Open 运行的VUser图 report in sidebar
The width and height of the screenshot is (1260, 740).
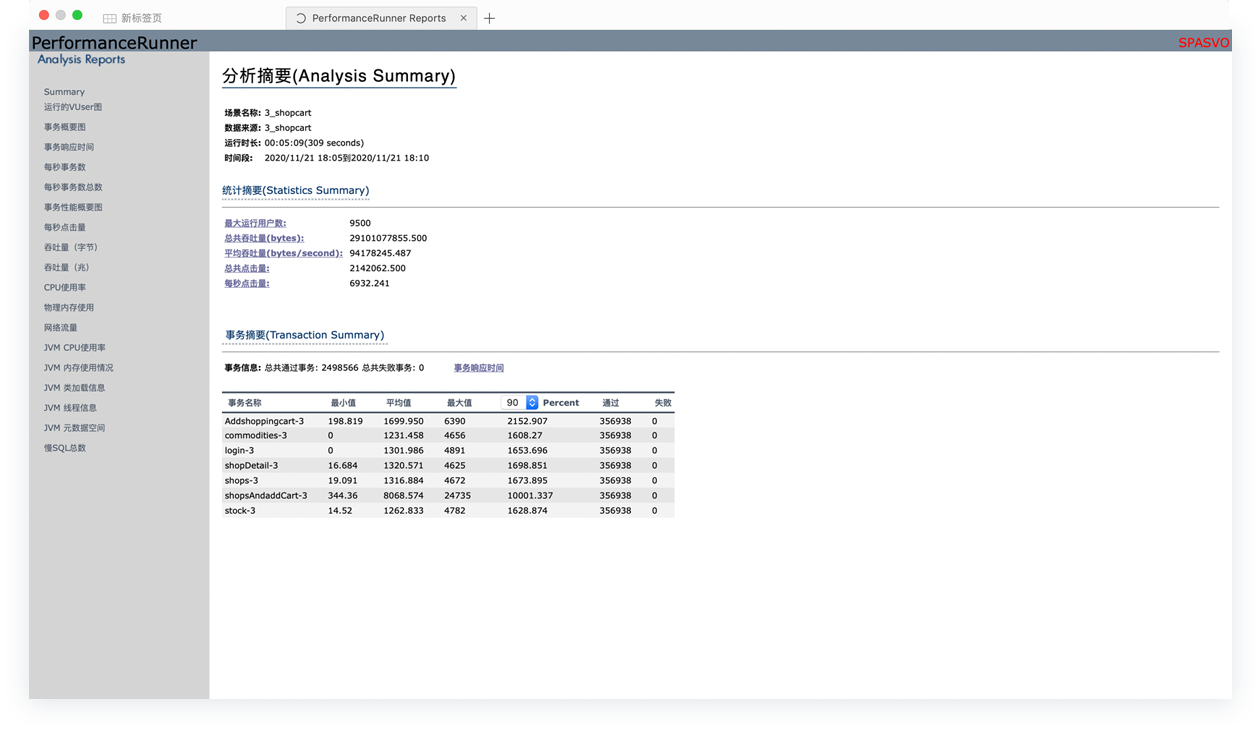click(x=73, y=107)
